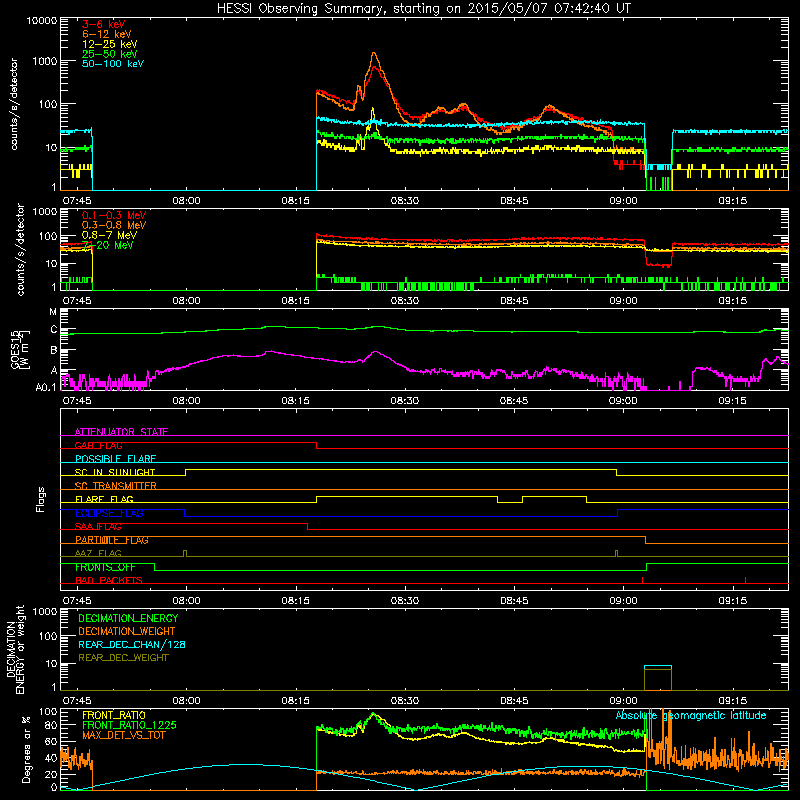Click the 09:15 time label under decimation panel
Image resolution: width=800 pixels, height=800 pixels.
(x=733, y=701)
